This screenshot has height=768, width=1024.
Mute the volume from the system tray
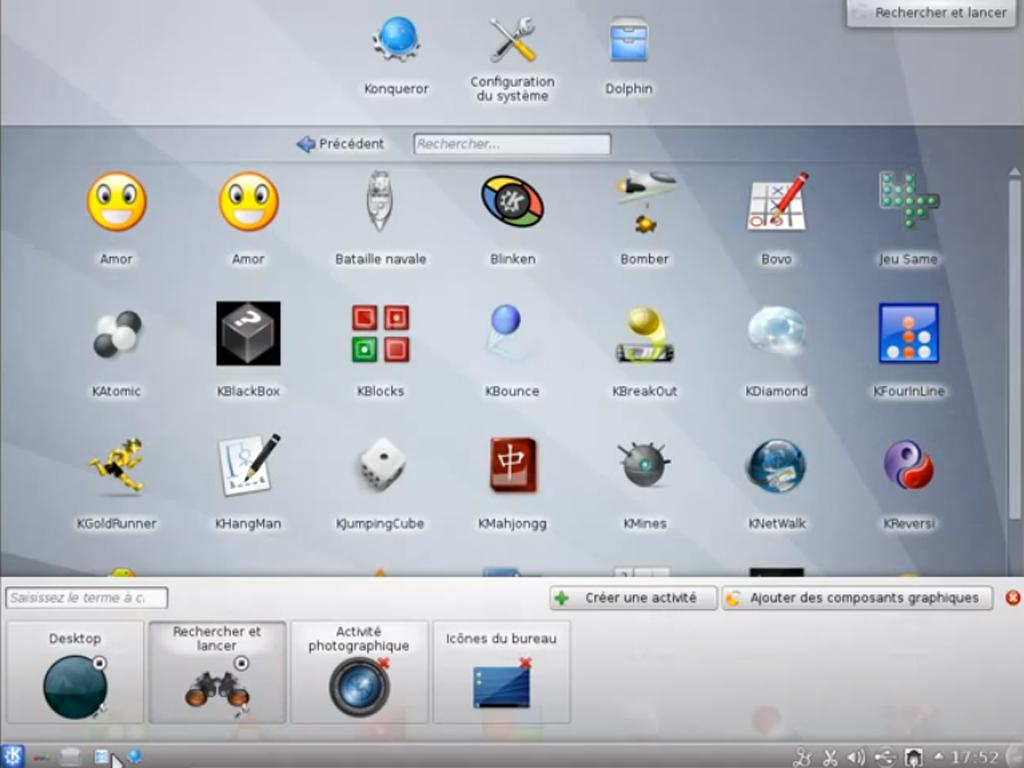click(x=856, y=757)
